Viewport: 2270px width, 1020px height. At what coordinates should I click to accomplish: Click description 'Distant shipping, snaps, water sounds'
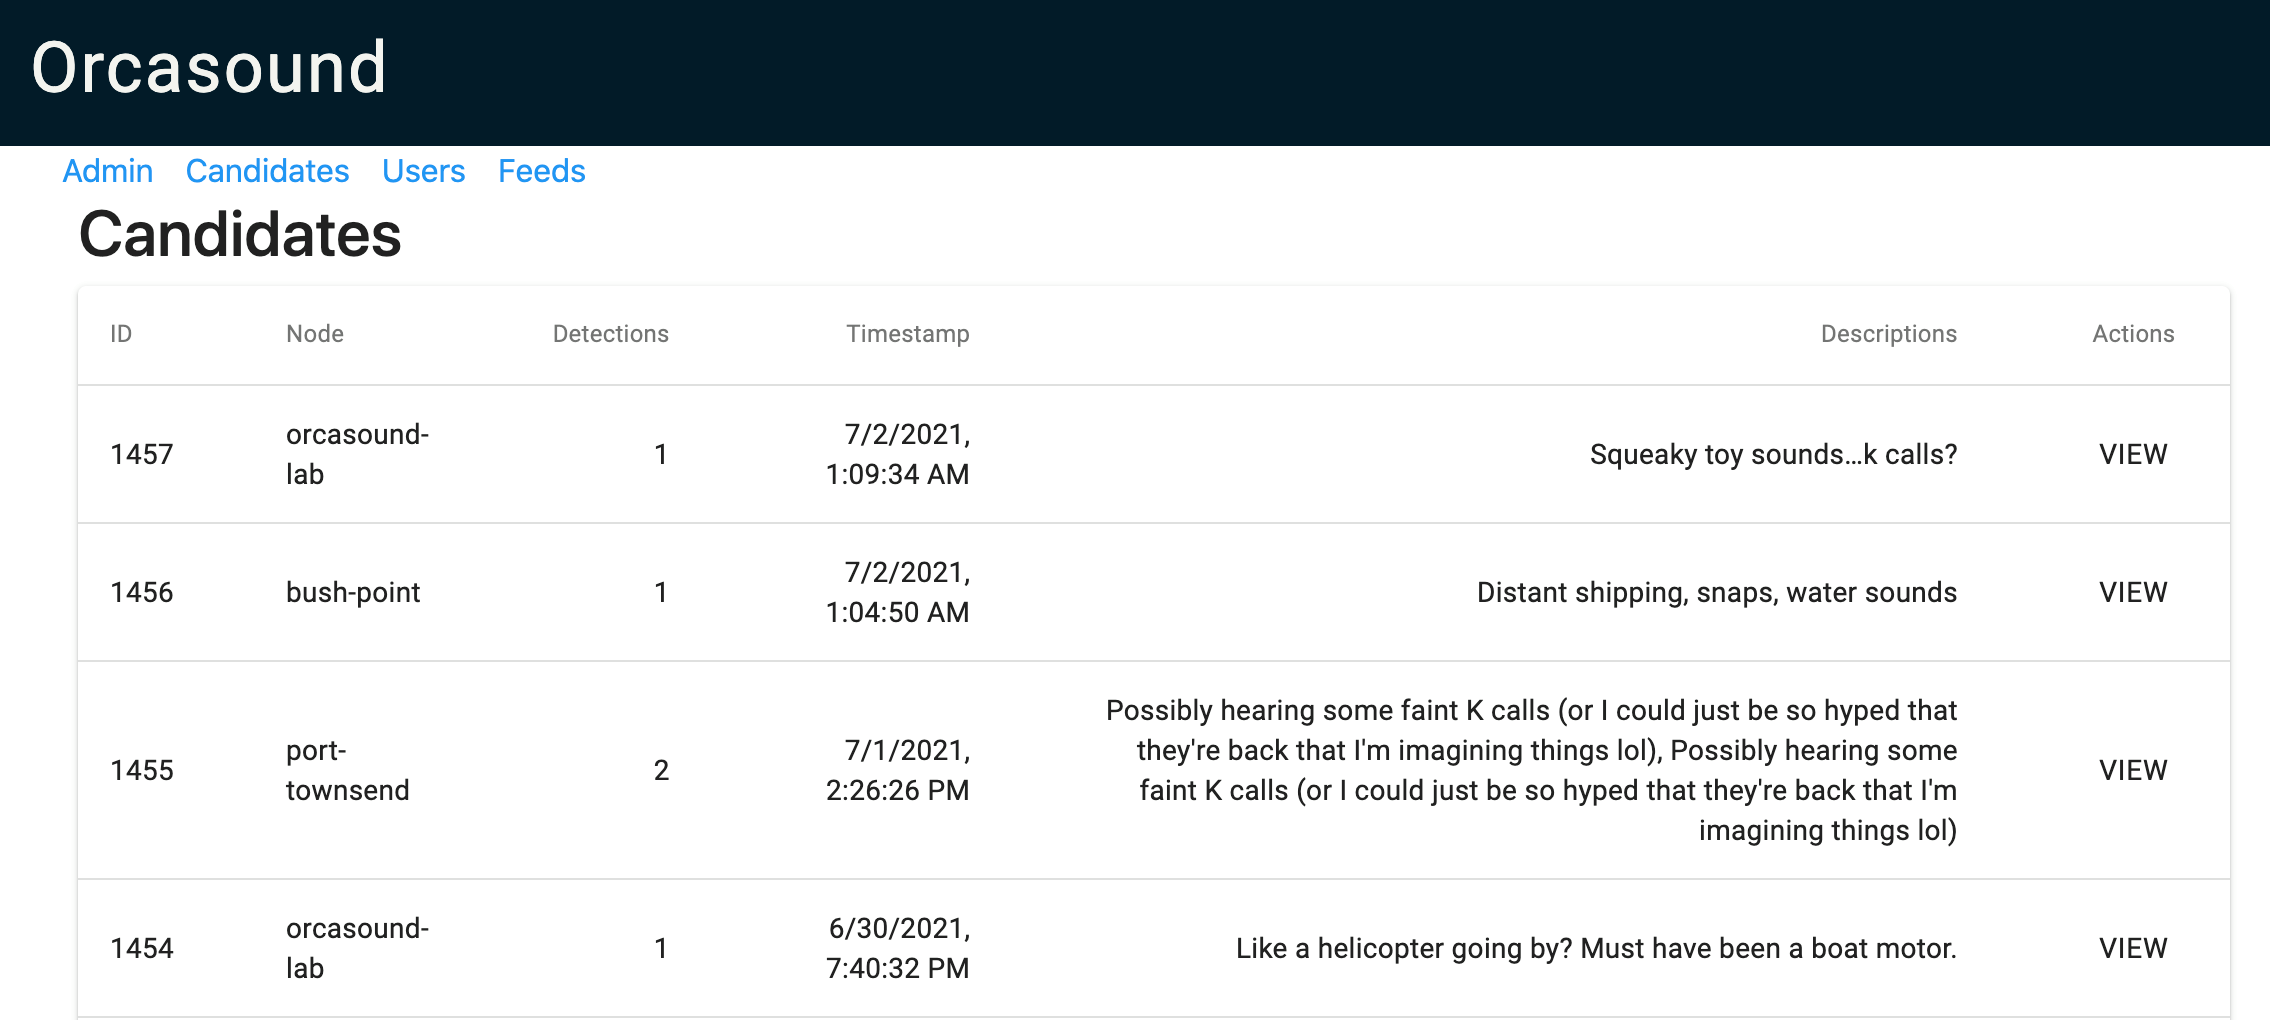[1717, 592]
